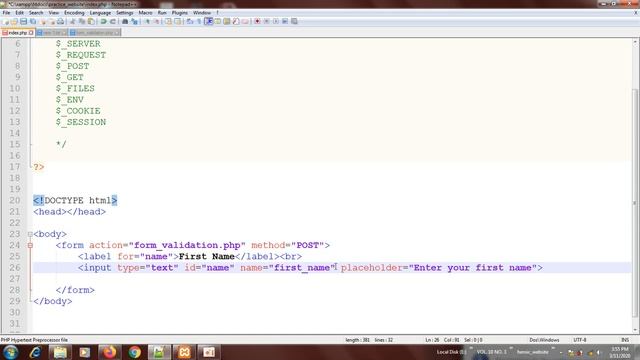Image resolution: width=640 pixels, height=360 pixels.
Task: Open Firefox from taskbar
Action: [x=109, y=352]
